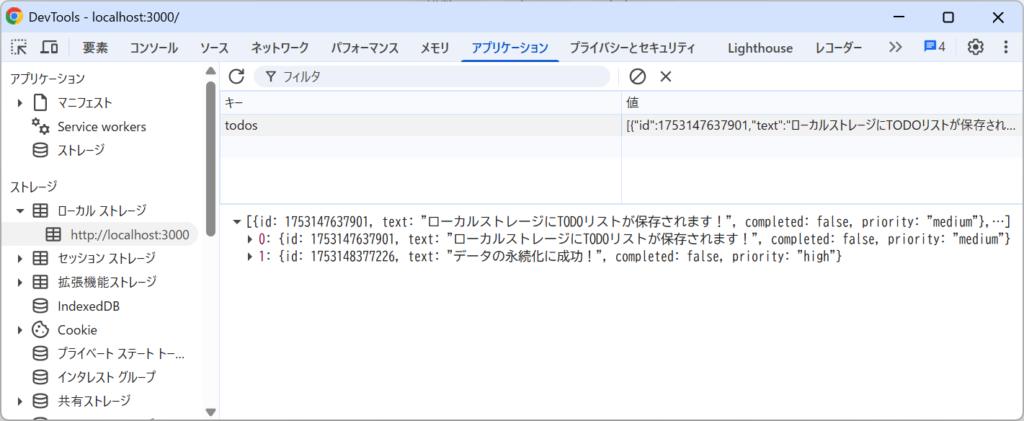Switch to the メモリ tab
1024x421 pixels.
[x=435, y=48]
